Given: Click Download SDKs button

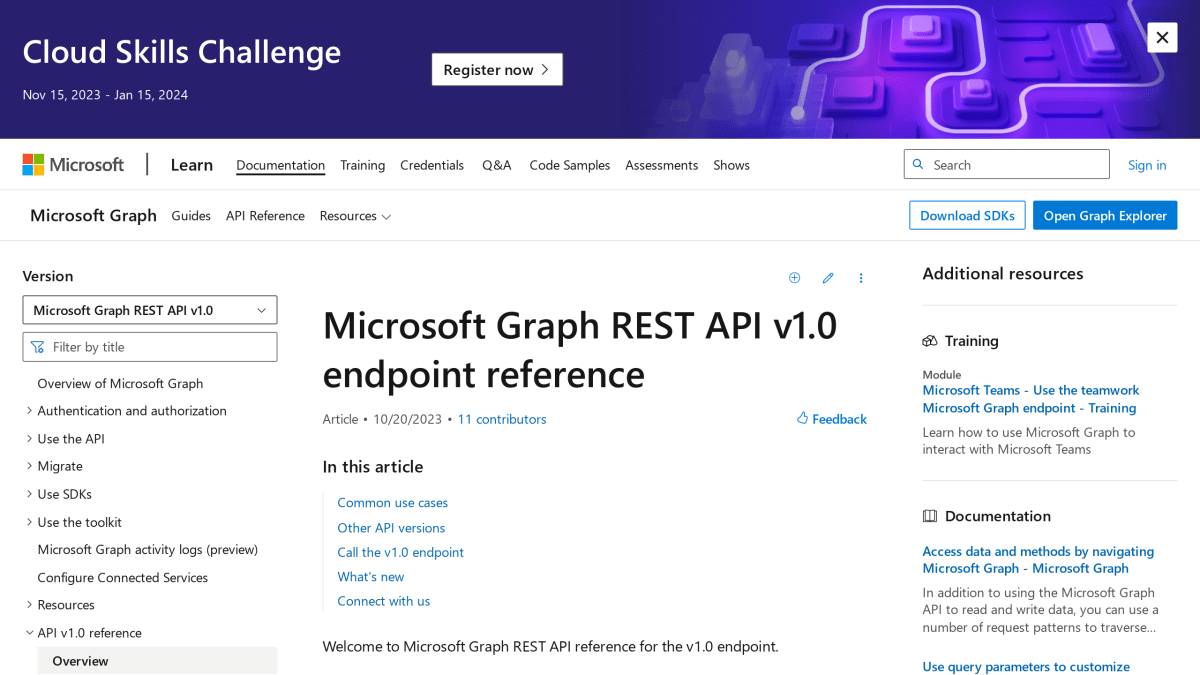Looking at the screenshot, I should (967, 215).
